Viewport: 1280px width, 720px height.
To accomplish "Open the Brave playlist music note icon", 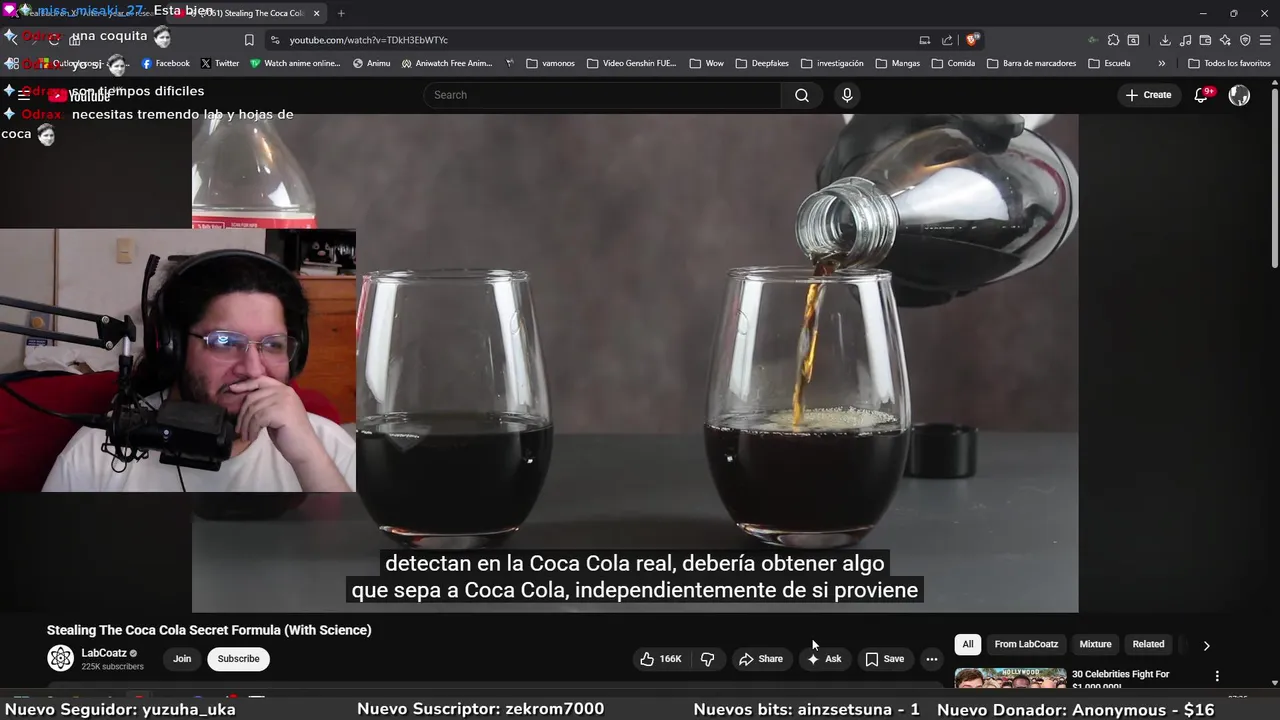I will (x=1185, y=40).
